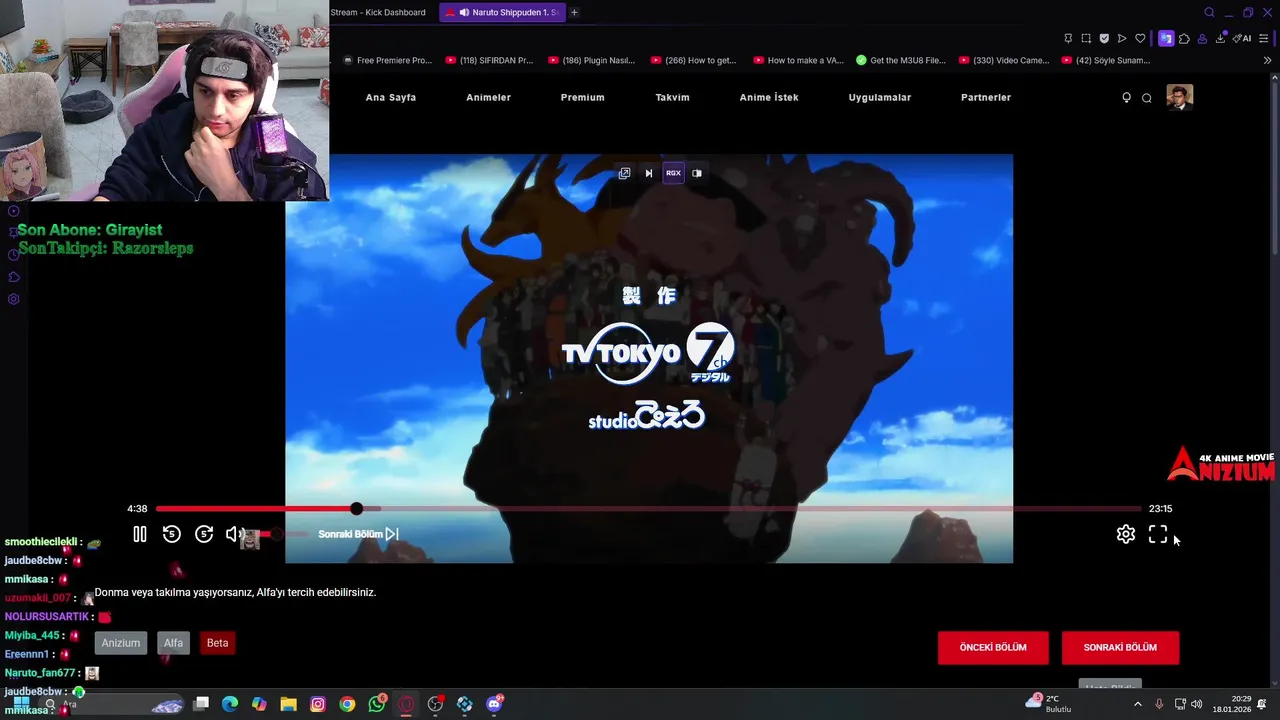Image resolution: width=1280 pixels, height=720 pixels.
Task: Click the pop-out video icon above the player
Action: click(x=624, y=173)
